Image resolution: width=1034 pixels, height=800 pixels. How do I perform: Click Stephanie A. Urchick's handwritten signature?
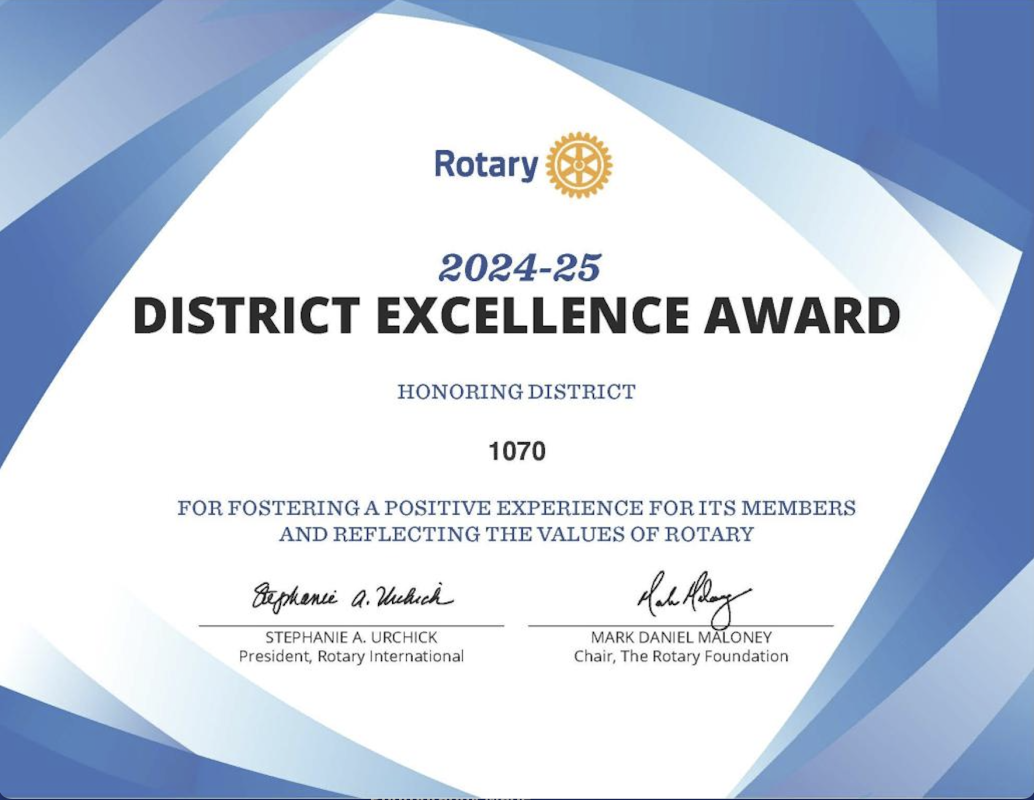click(351, 597)
